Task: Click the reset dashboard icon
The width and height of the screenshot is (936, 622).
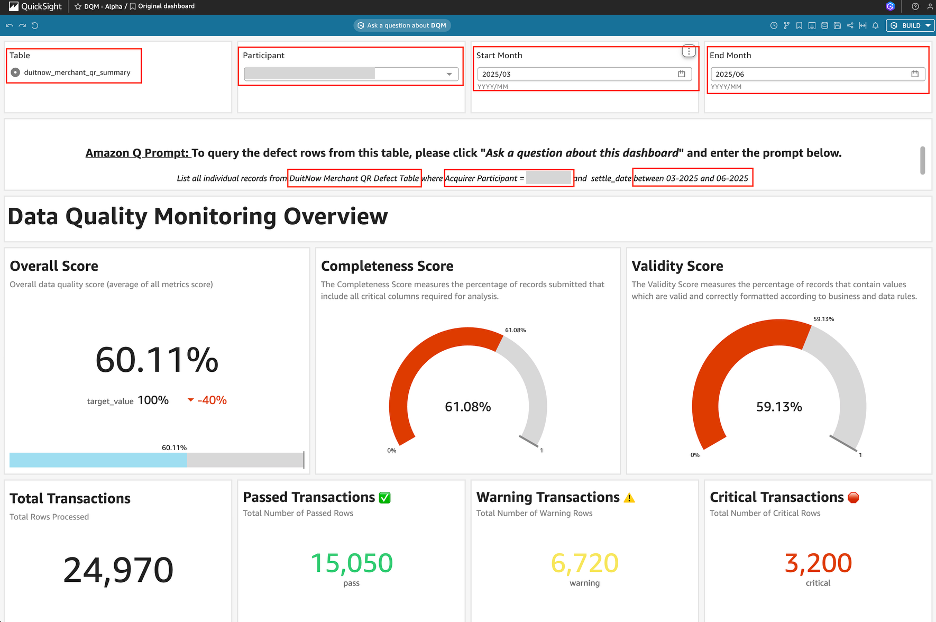Action: 35,25
